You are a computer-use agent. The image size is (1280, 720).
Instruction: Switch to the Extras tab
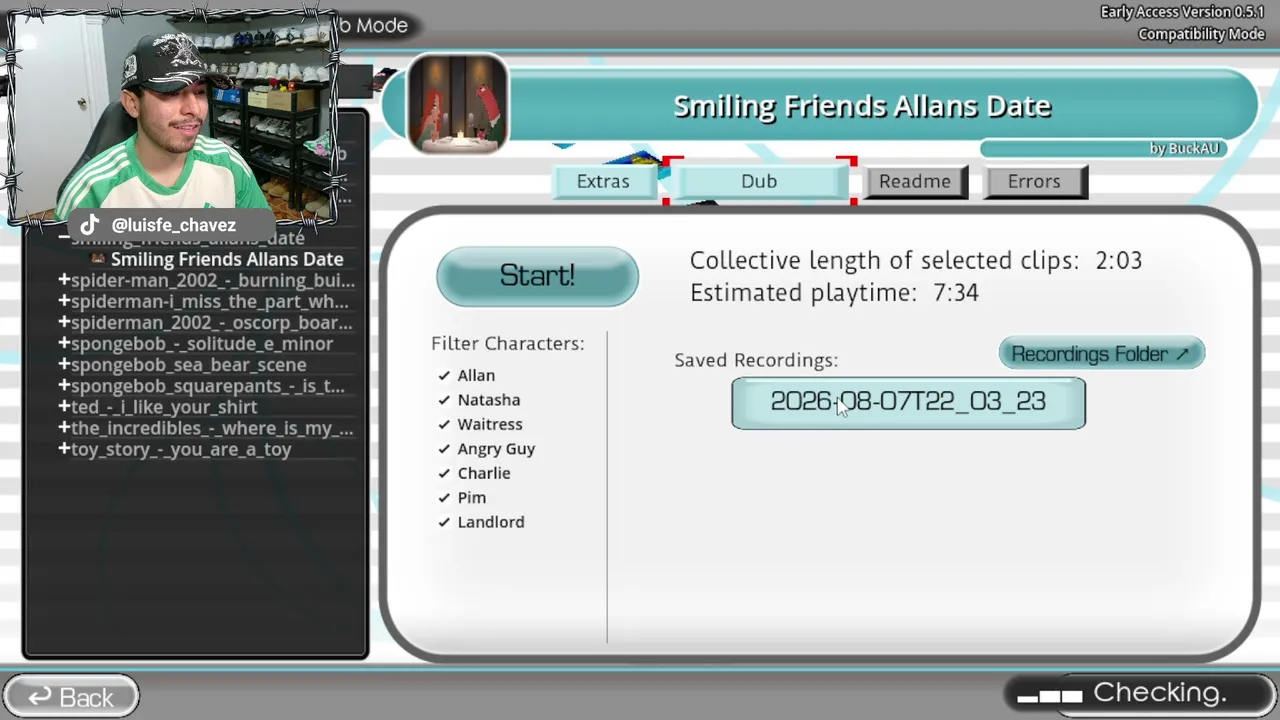coord(603,181)
